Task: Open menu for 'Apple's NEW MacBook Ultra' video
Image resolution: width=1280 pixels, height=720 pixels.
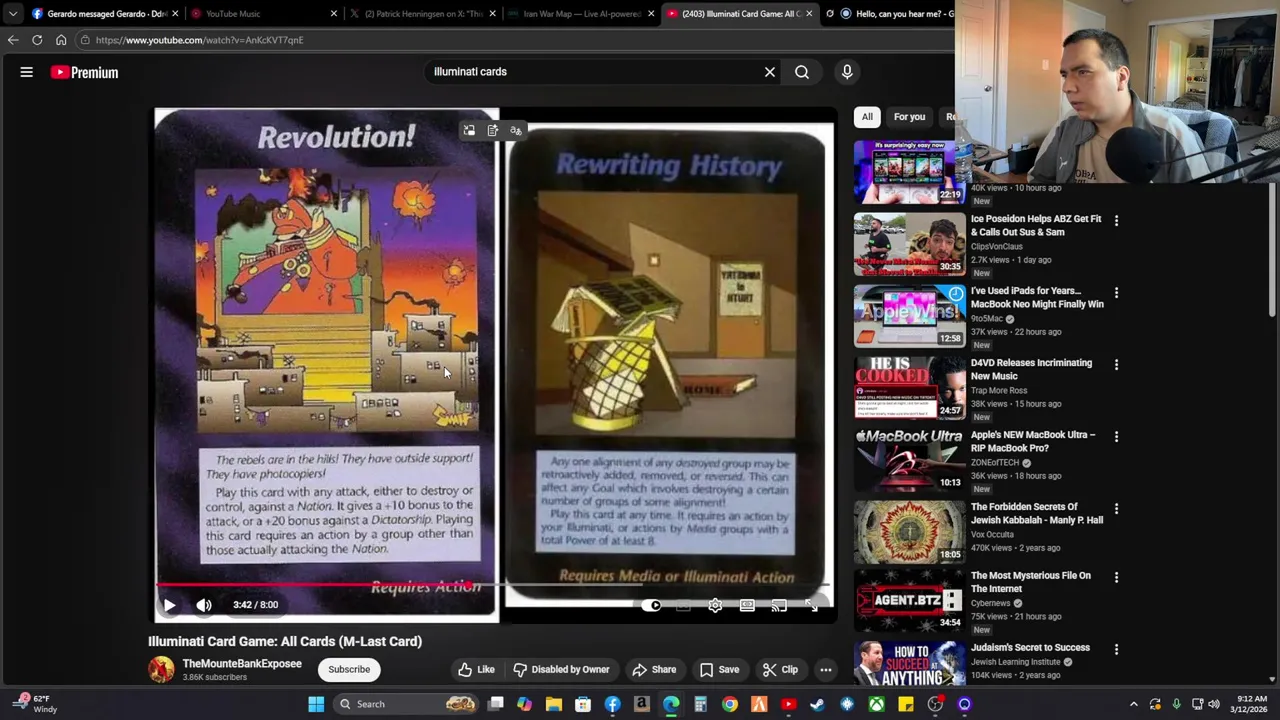Action: click(1116, 436)
